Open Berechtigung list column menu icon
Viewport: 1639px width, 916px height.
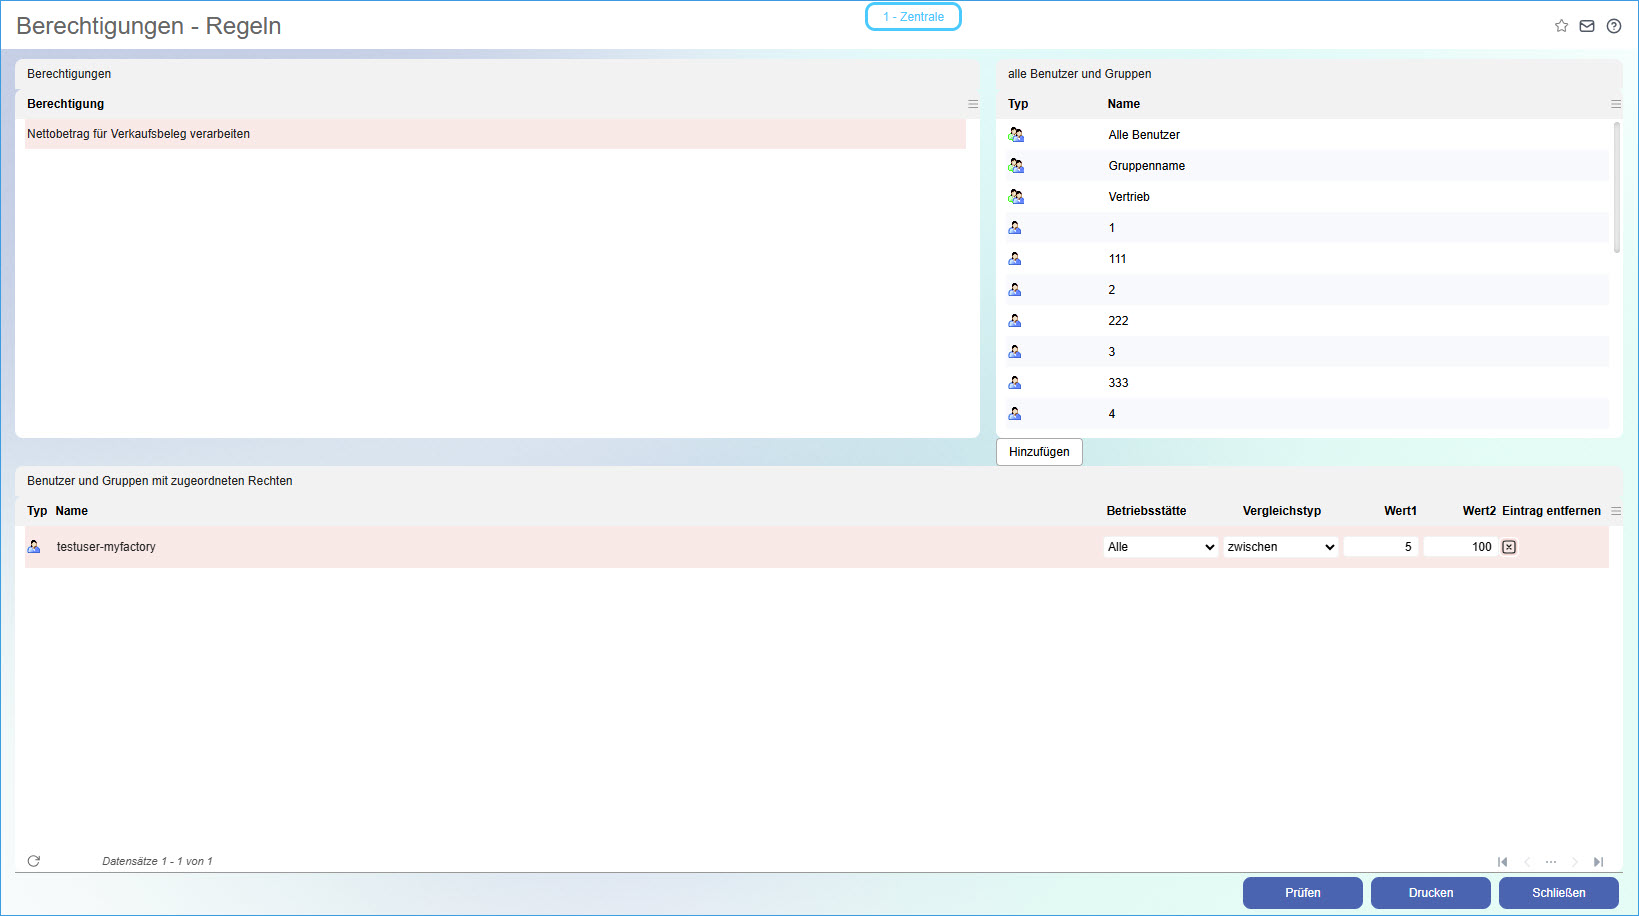(973, 104)
